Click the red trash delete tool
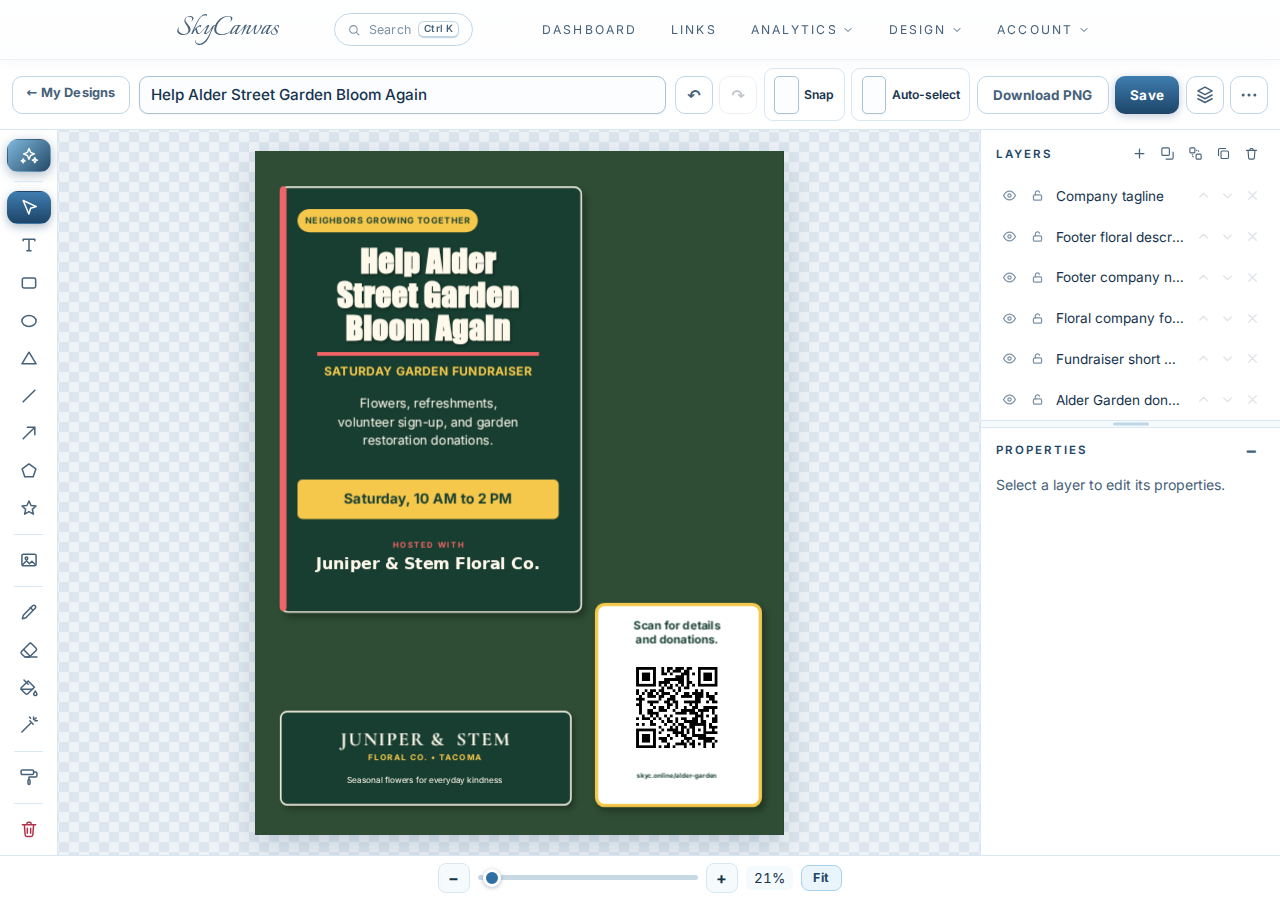The width and height of the screenshot is (1280, 900). point(29,829)
